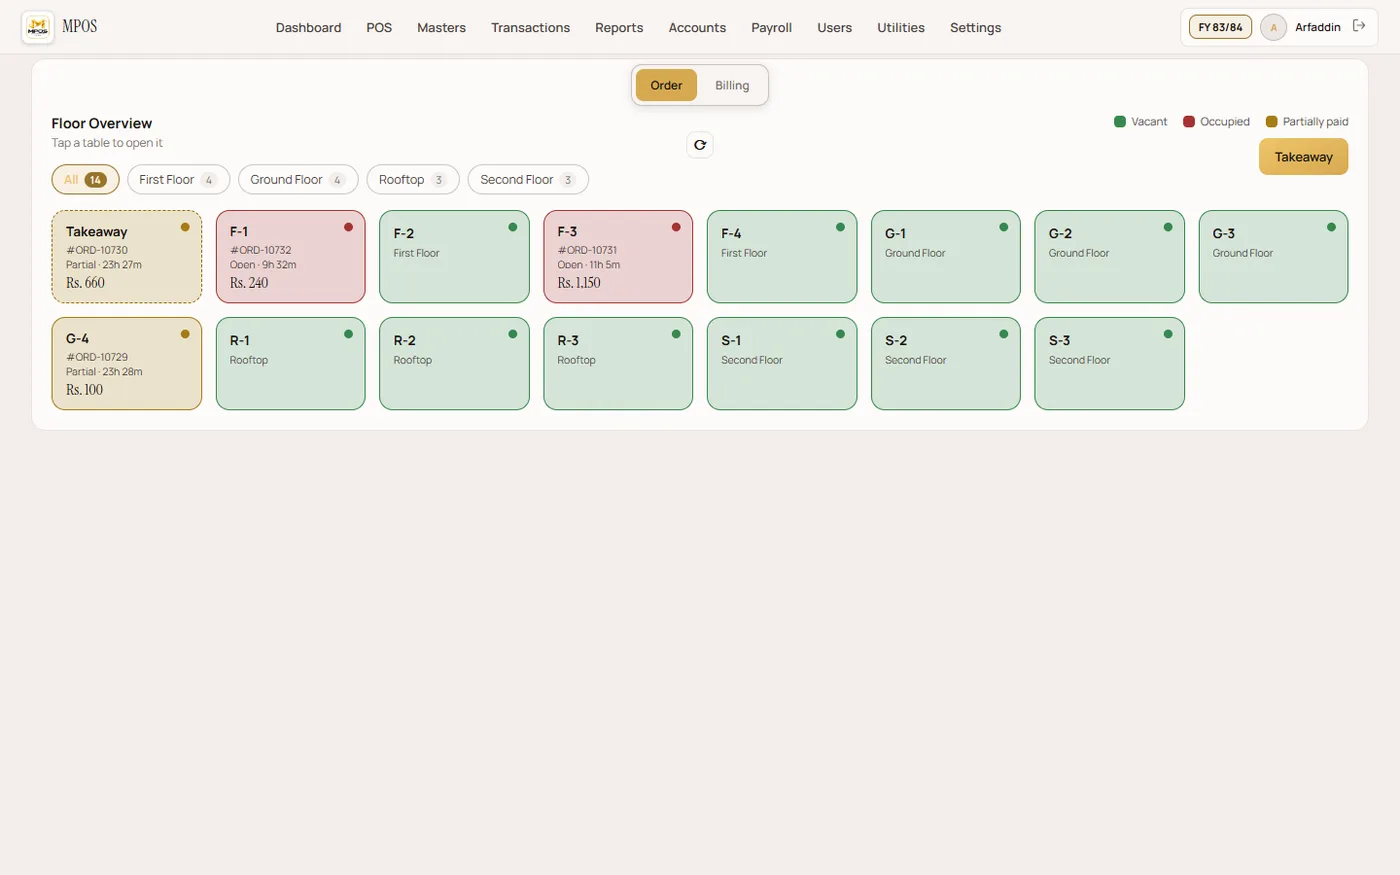Filter tables by Ground Floor
This screenshot has height=875, width=1400.
[298, 180]
